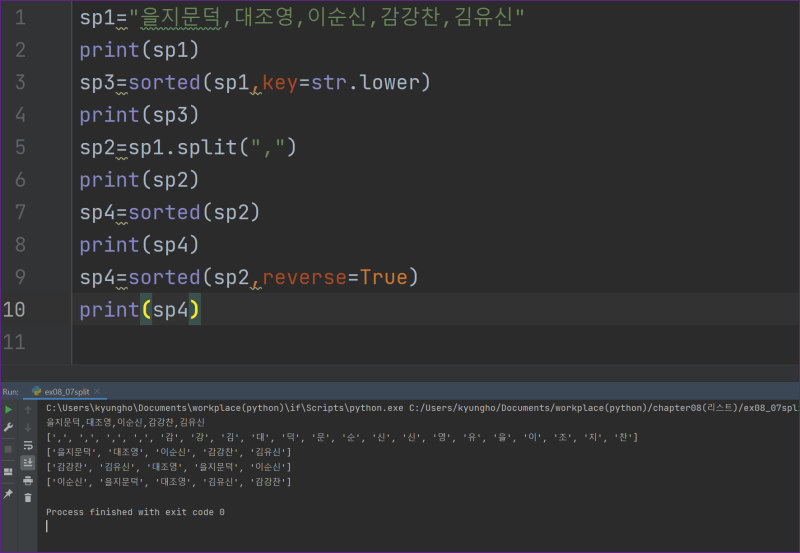800x553 pixels.
Task: Click console list starting with '을지문덕'
Action: point(168,452)
